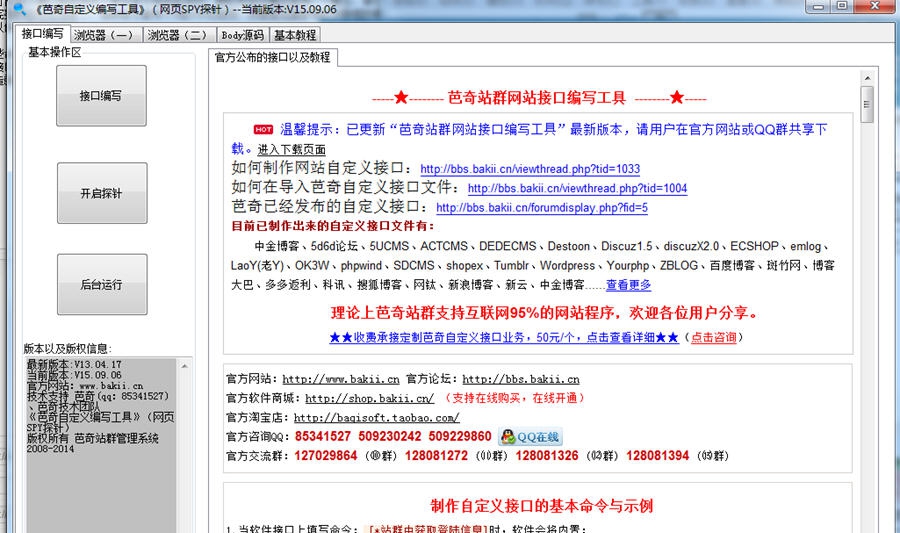900x533 pixels.
Task: Click the 点击咨询 link
Action: [713, 337]
